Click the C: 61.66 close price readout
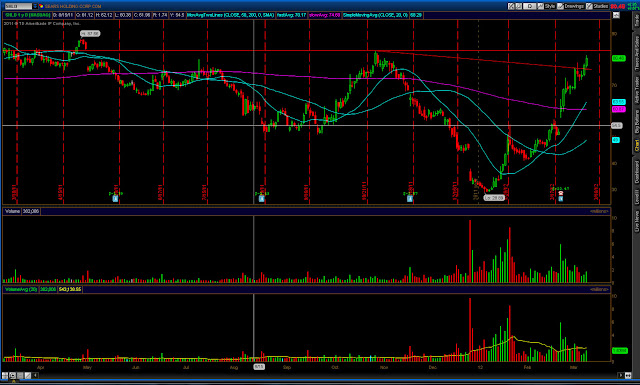Image resolution: width=640 pixels, height=385 pixels. pos(142,15)
